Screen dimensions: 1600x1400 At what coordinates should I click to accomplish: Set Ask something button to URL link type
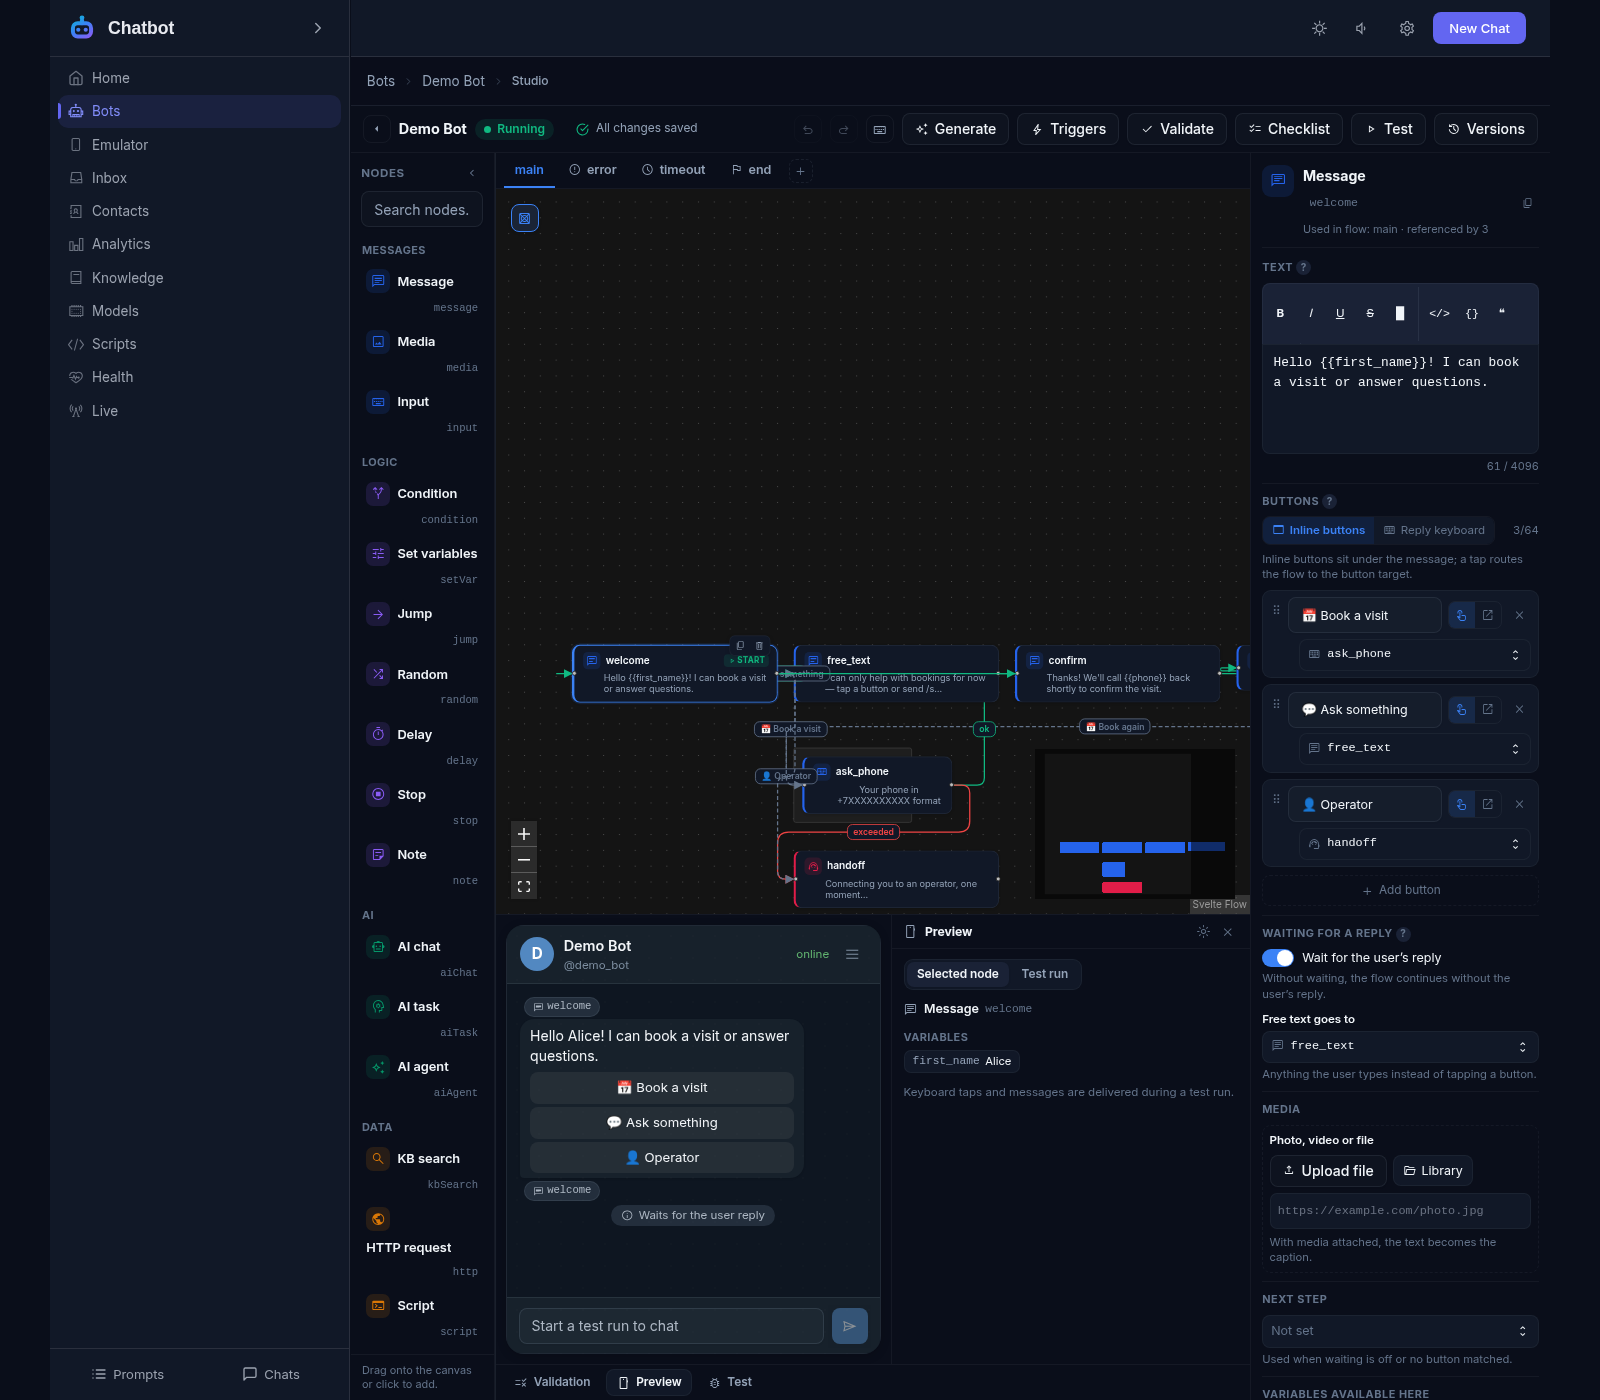tap(1488, 709)
